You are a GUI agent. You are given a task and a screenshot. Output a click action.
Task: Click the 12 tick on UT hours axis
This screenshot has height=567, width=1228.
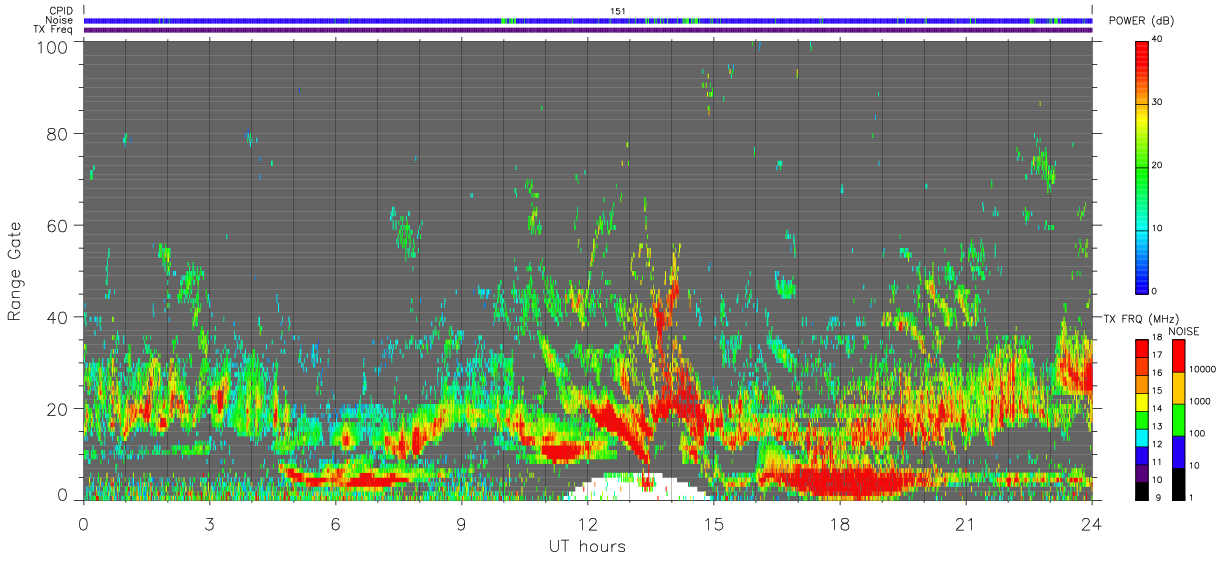[588, 523]
